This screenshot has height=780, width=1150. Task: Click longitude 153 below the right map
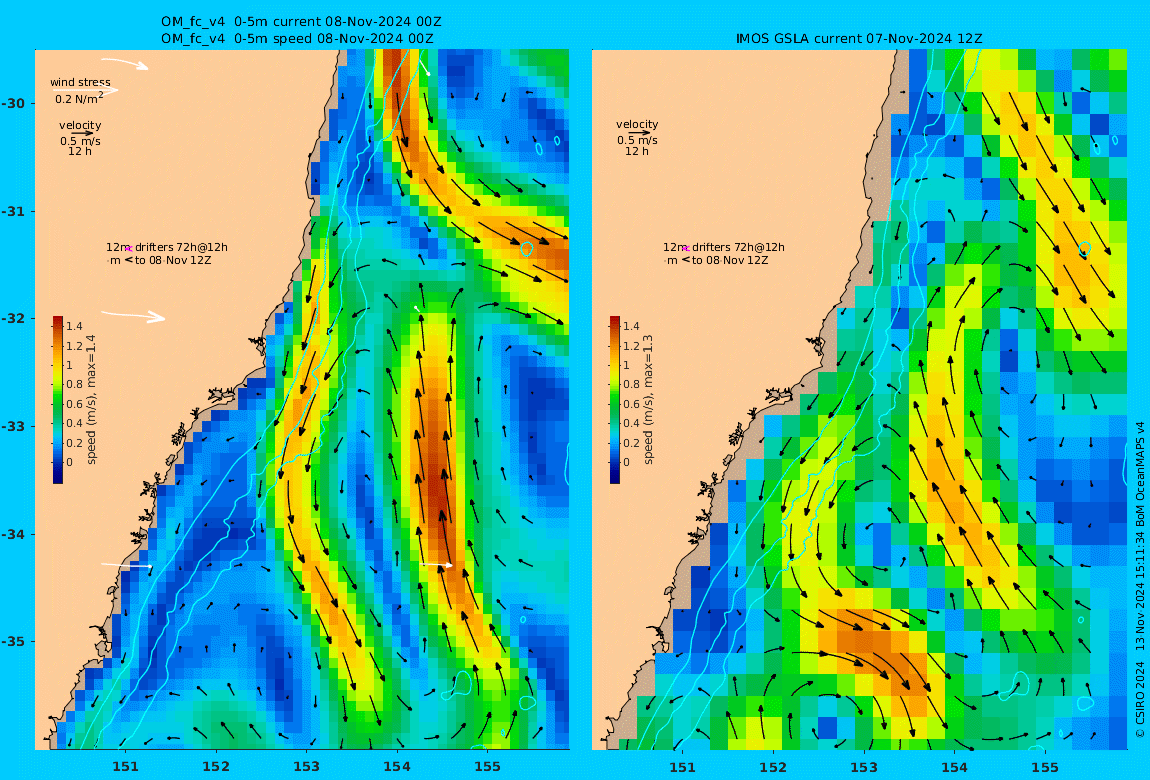pyautogui.click(x=864, y=767)
